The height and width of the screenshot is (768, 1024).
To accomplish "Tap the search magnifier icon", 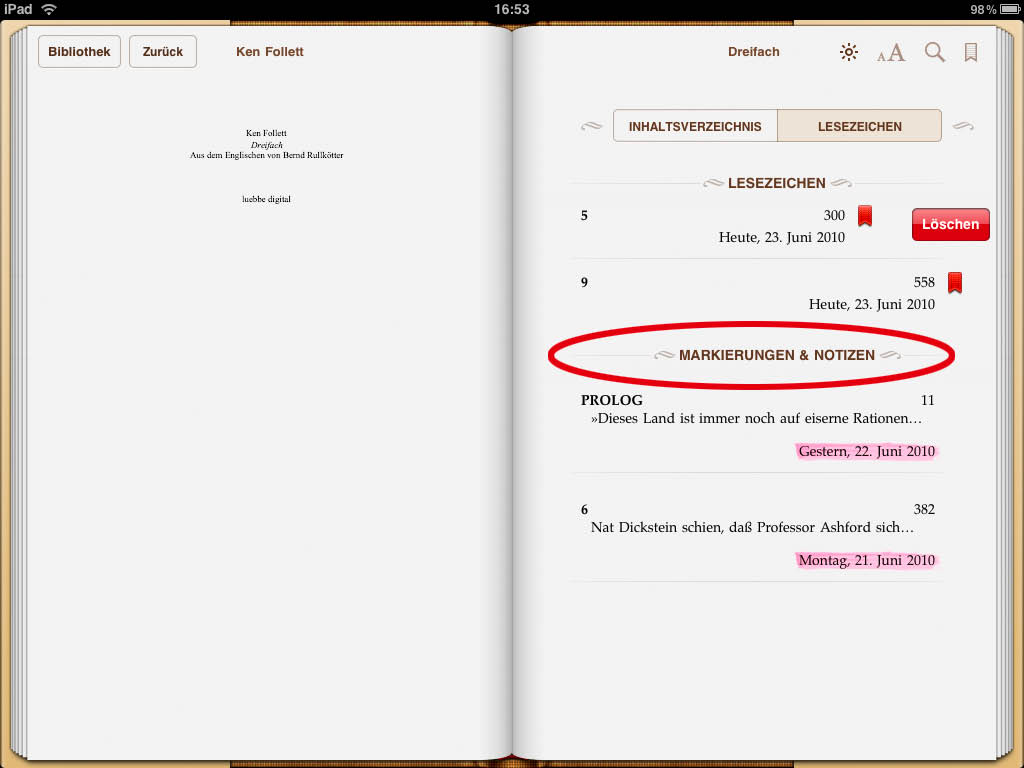I will 935,52.
